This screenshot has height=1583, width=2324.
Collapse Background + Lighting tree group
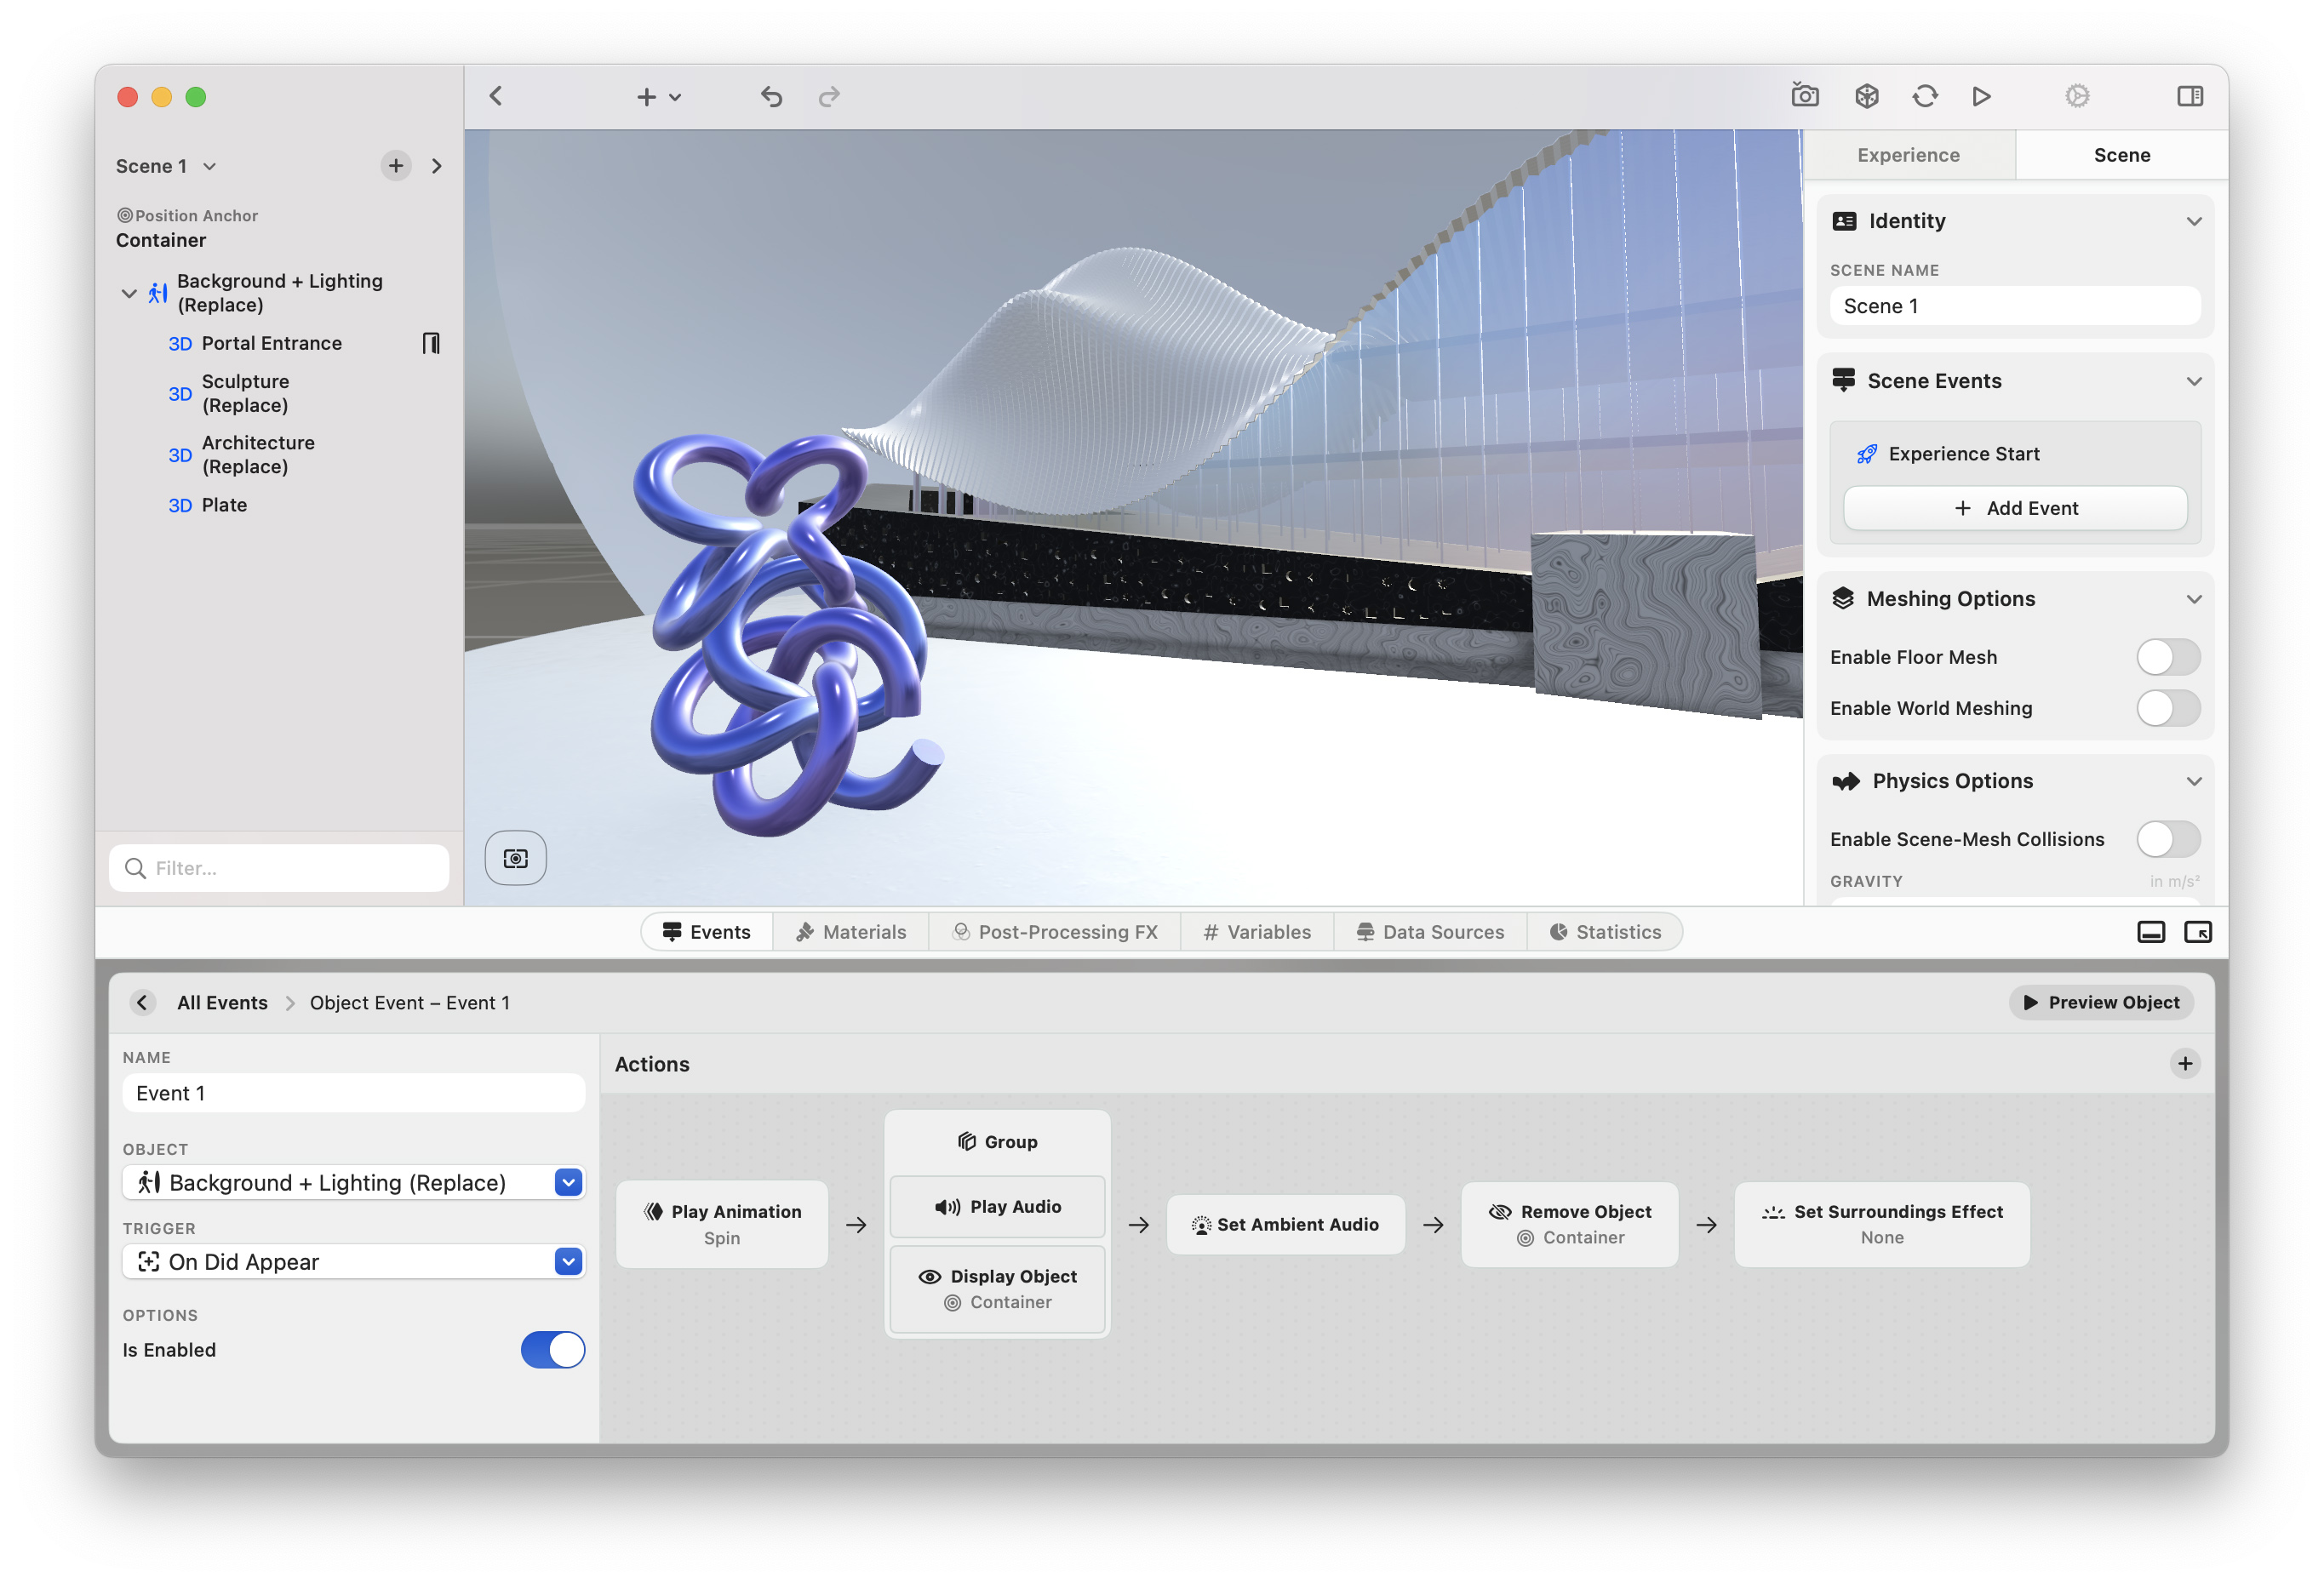point(129,293)
